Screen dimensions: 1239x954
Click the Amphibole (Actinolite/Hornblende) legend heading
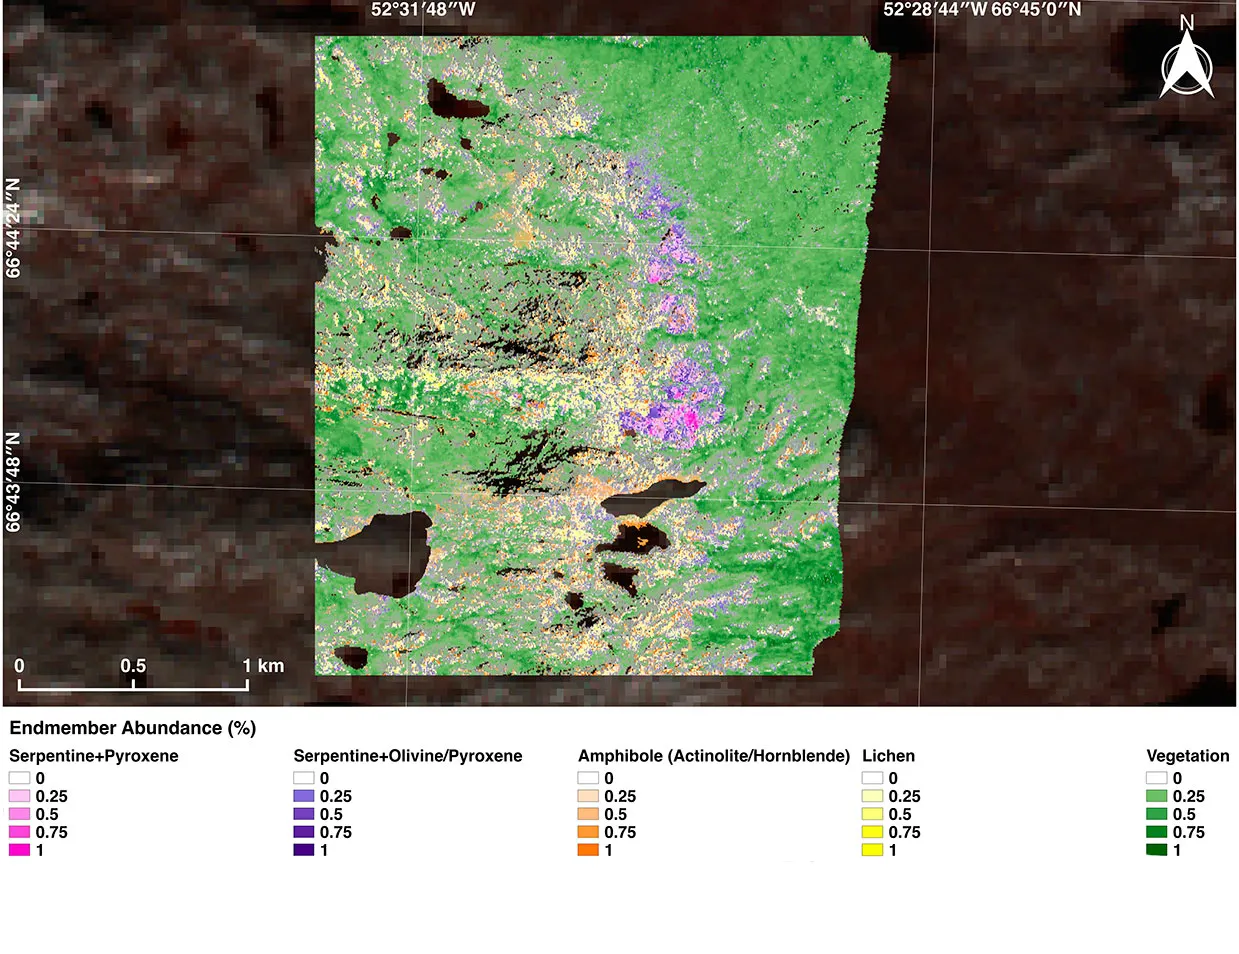click(713, 756)
